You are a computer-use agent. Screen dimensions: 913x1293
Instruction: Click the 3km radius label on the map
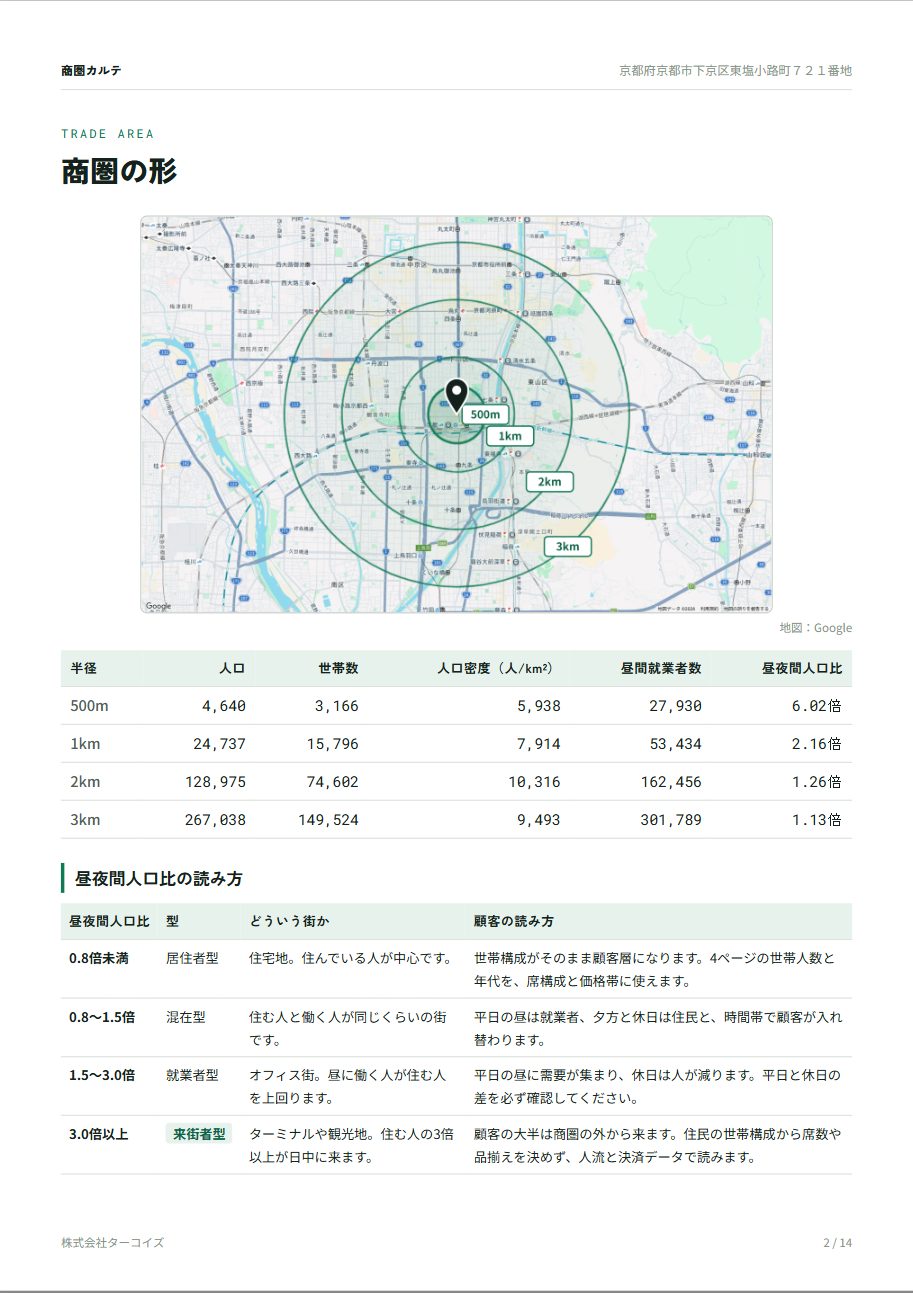click(x=568, y=547)
